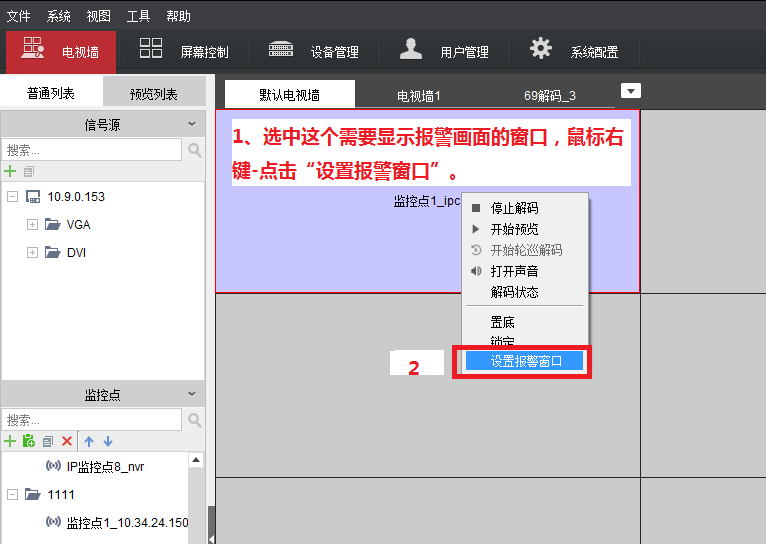Open 设备管理 device management
Viewport: 766px width, 544px height.
(x=313, y=51)
